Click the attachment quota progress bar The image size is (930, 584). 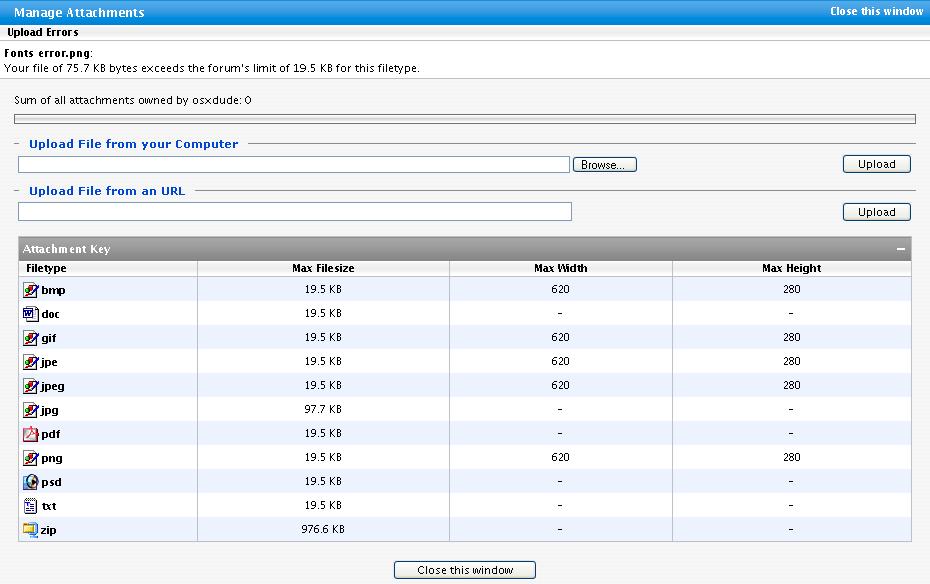point(465,119)
